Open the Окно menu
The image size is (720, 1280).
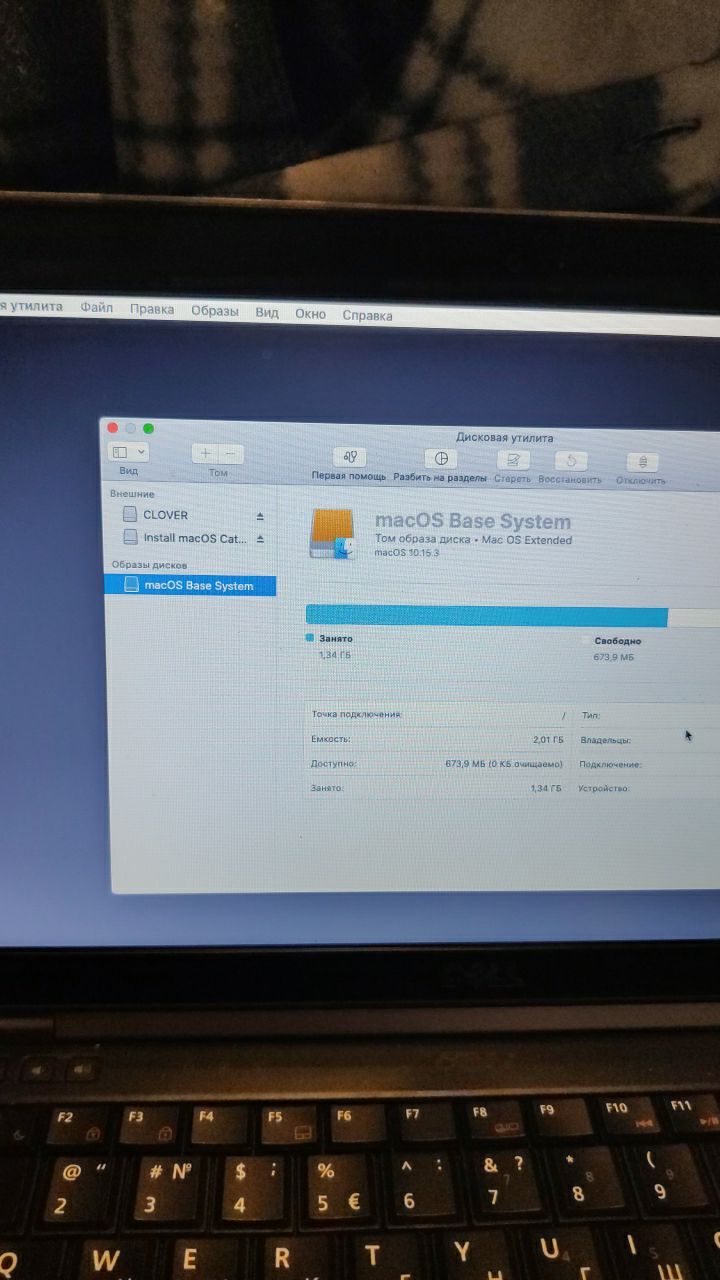click(x=310, y=313)
